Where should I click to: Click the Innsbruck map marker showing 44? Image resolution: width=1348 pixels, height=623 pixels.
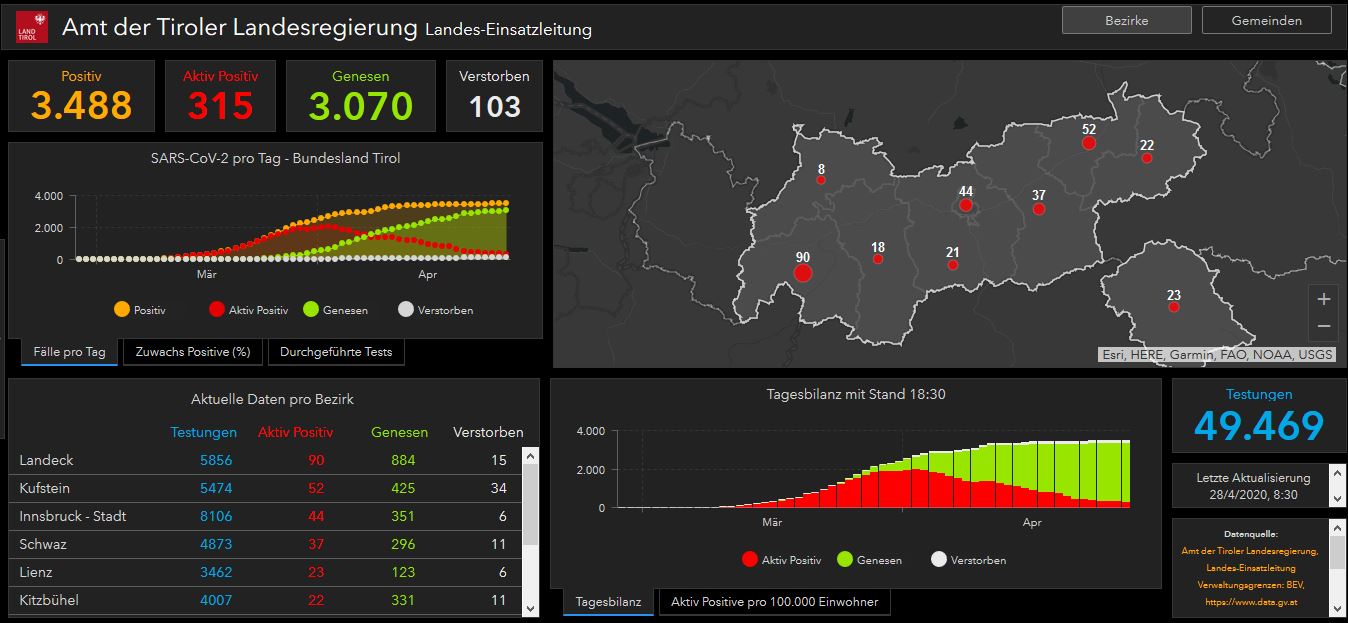pos(966,205)
